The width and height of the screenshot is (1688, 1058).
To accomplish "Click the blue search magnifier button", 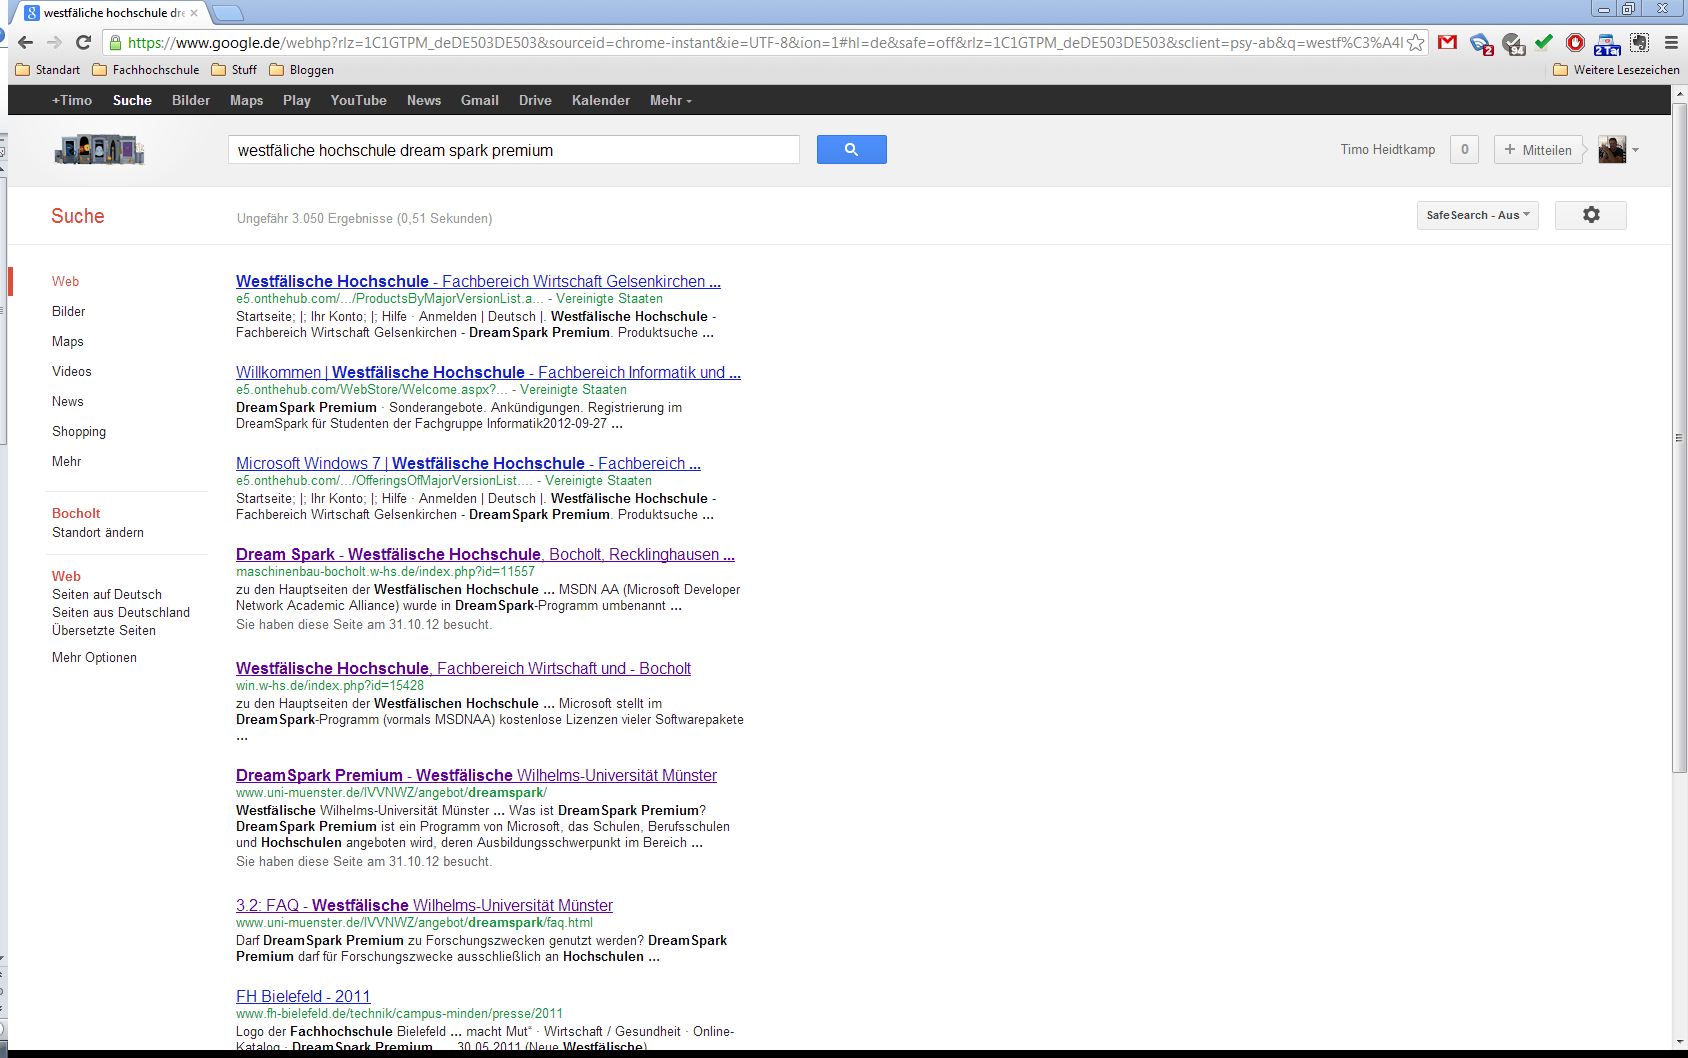I will click(851, 150).
